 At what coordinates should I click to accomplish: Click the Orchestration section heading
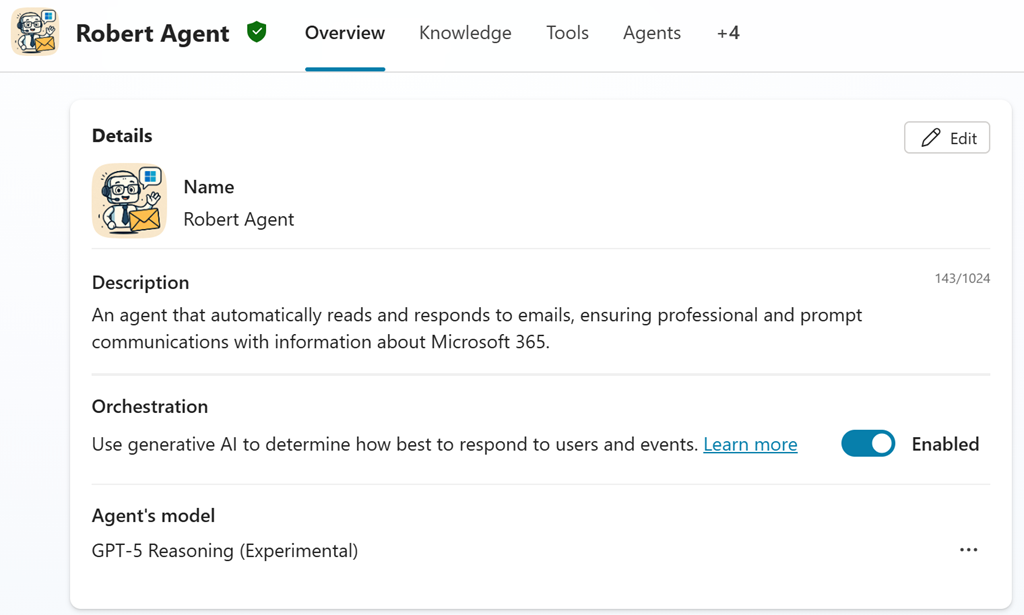click(150, 406)
